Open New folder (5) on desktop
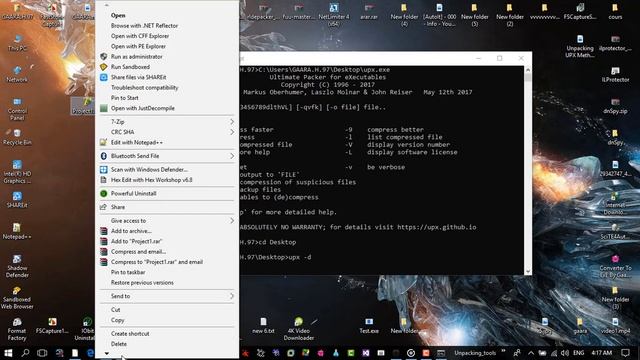The width and height of the screenshot is (640, 360). coord(475,15)
